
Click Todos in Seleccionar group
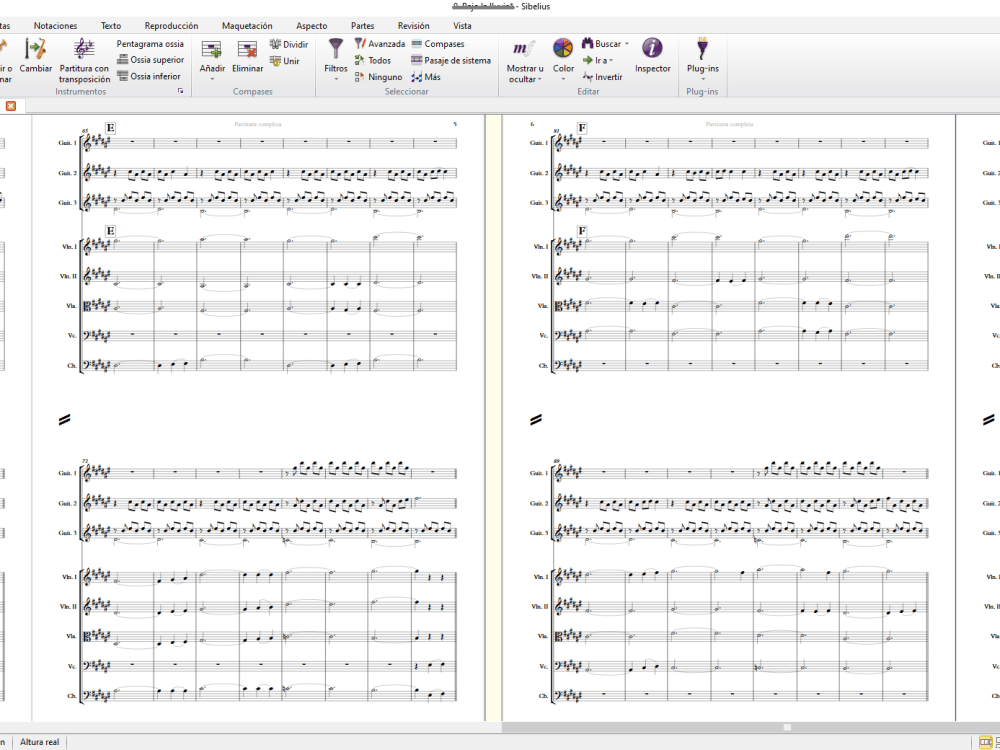372,61
